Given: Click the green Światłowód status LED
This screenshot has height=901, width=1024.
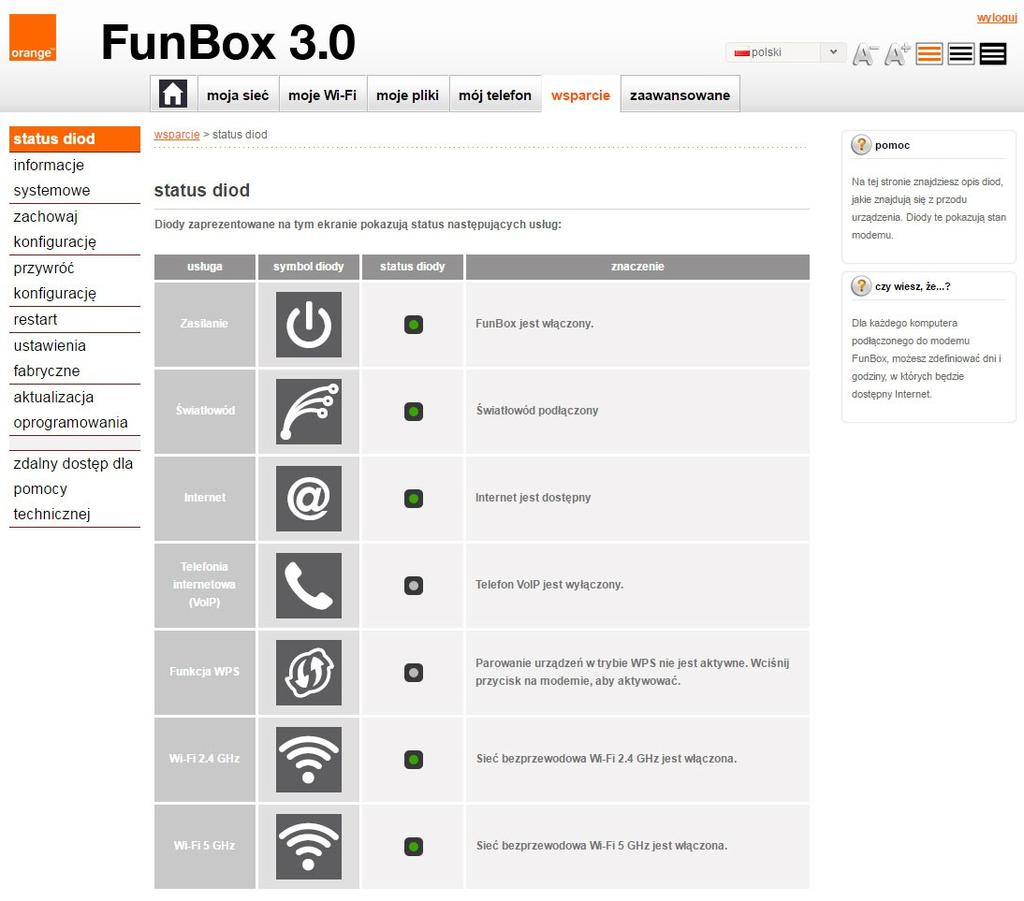Looking at the screenshot, I should 413,411.
